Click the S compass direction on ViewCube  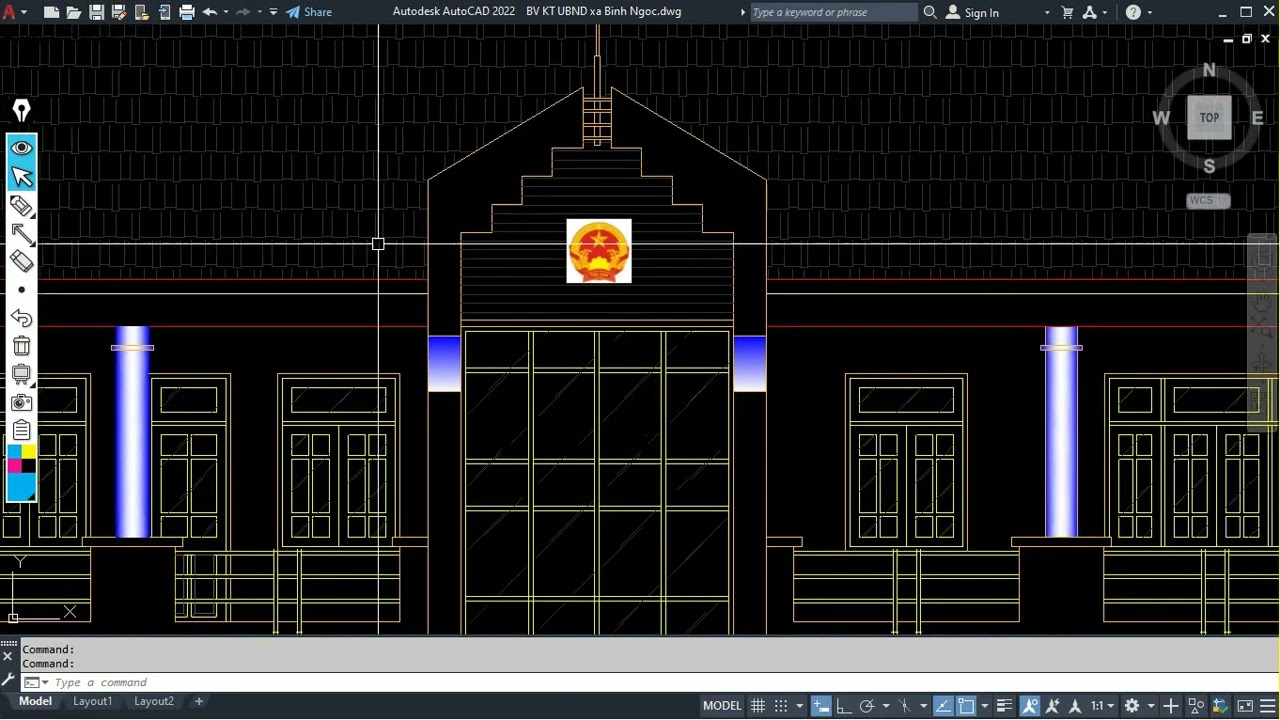1209,166
